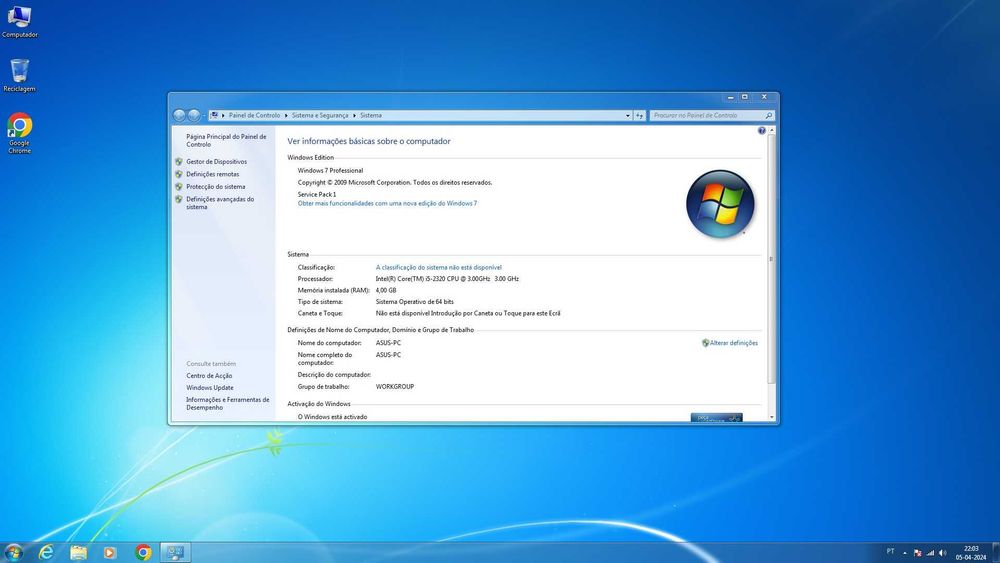Click the PT language indicator
The height and width of the screenshot is (563, 1000).
pos(890,552)
